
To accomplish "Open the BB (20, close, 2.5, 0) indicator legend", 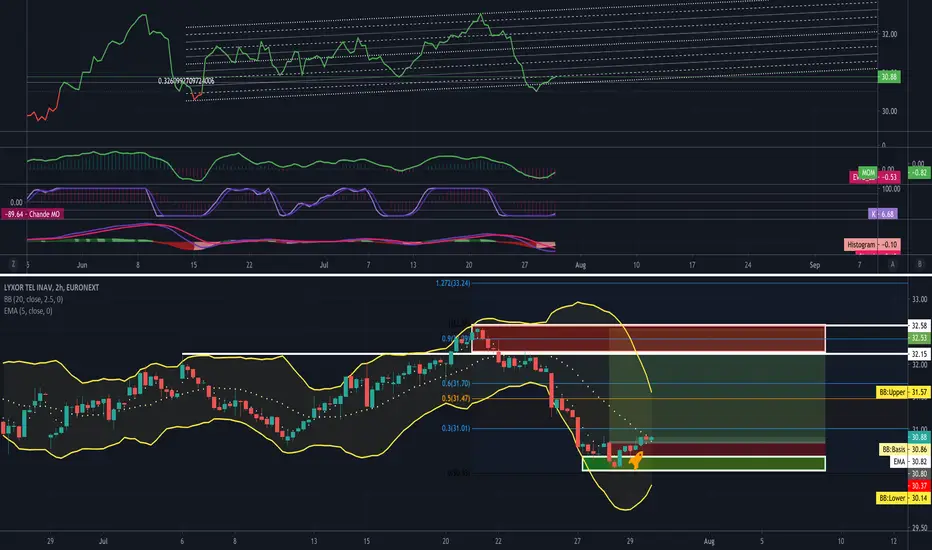I will pyautogui.click(x=33, y=299).
